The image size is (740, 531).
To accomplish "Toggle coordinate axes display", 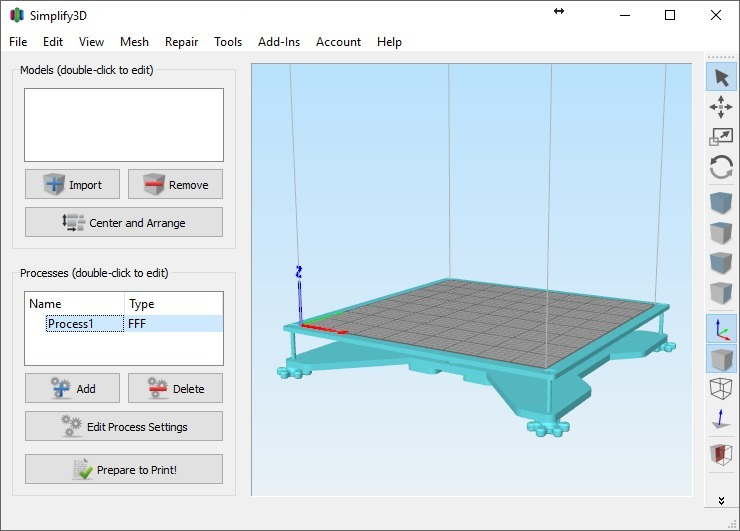I will 721,329.
